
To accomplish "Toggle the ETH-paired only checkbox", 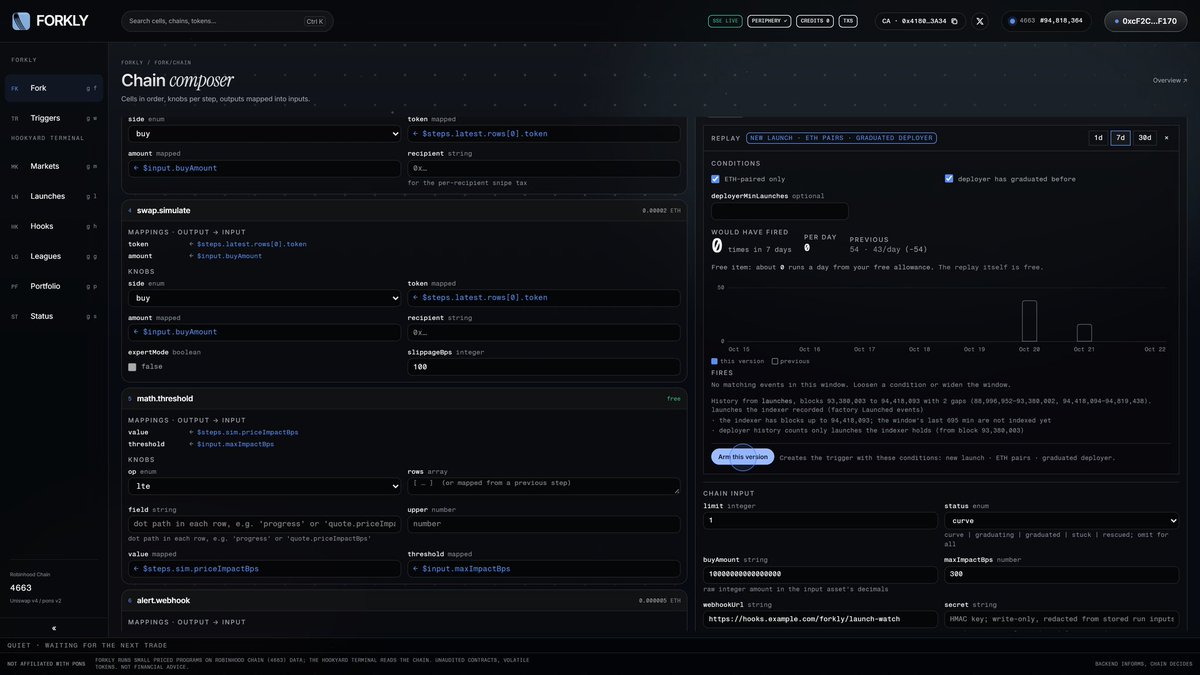I will click(x=715, y=179).
